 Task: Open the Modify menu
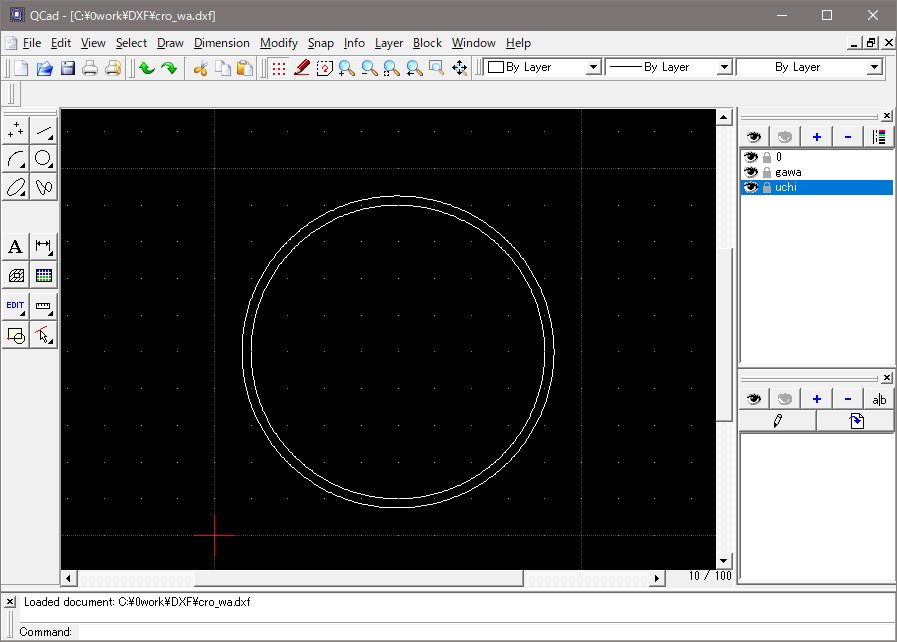pos(278,43)
